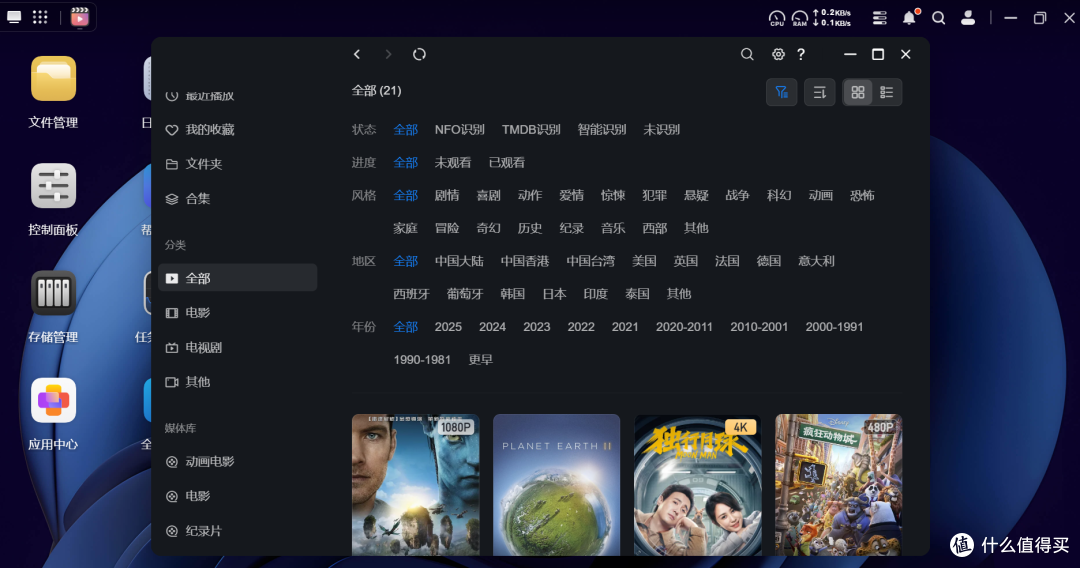Refresh the media library
Viewport: 1080px width, 568px height.
pos(419,54)
